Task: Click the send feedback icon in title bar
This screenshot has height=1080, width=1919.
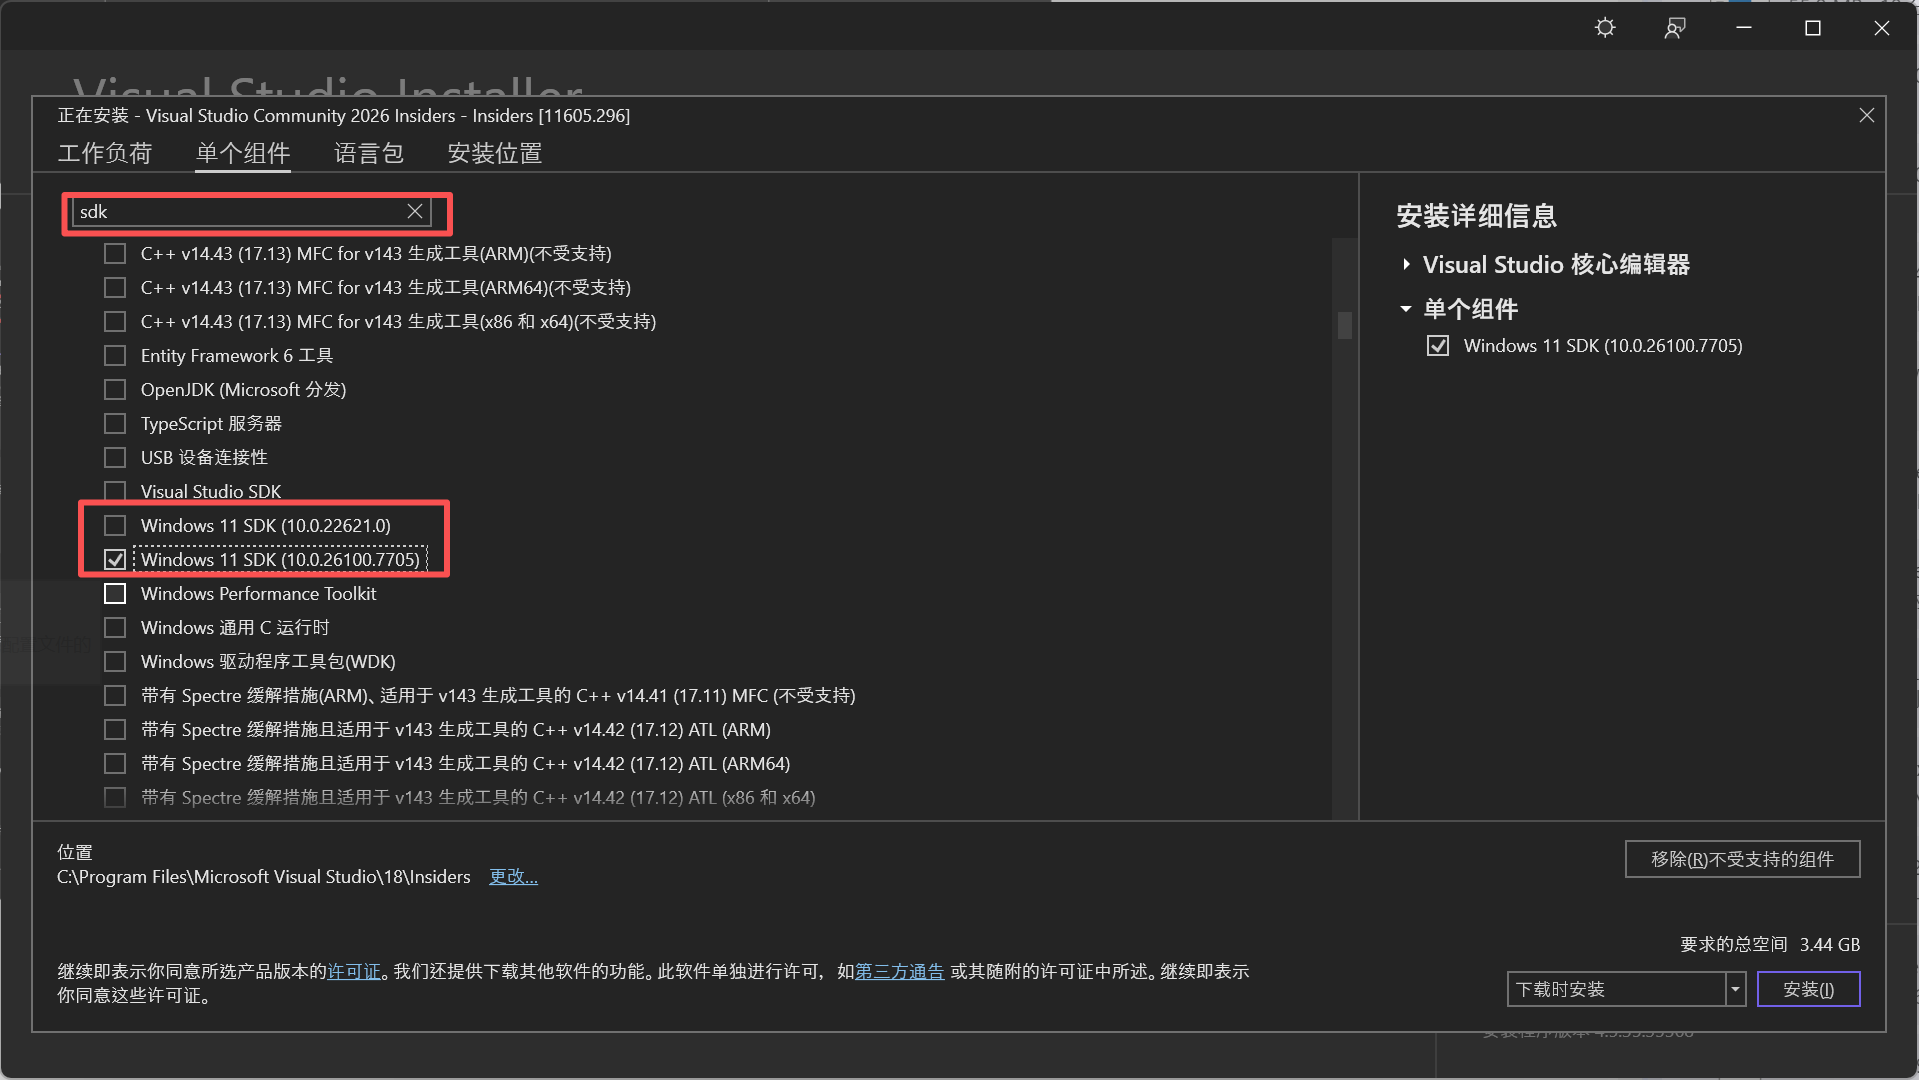Action: (1675, 28)
